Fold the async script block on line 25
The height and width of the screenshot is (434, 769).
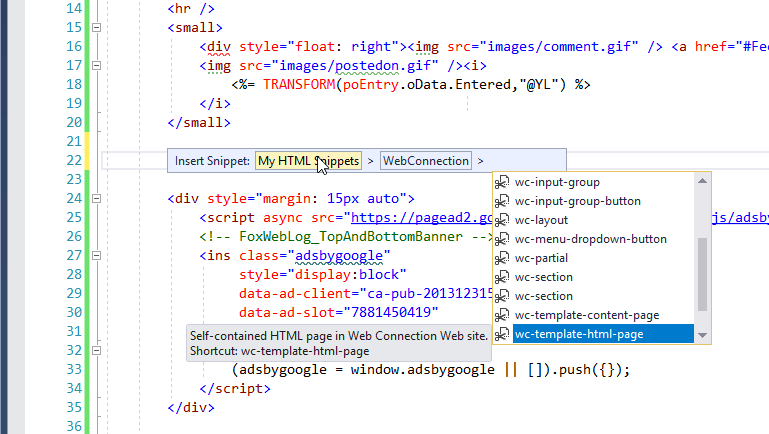coord(97,218)
